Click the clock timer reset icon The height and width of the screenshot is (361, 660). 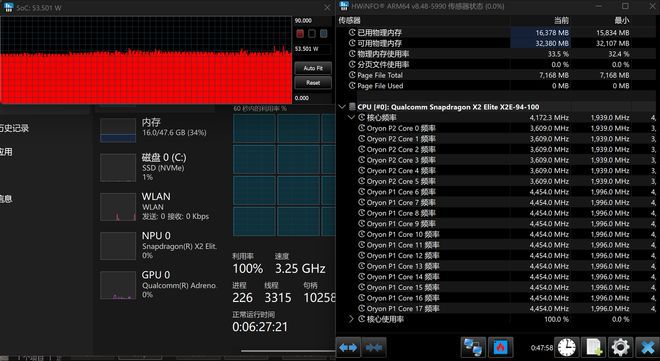(567, 348)
